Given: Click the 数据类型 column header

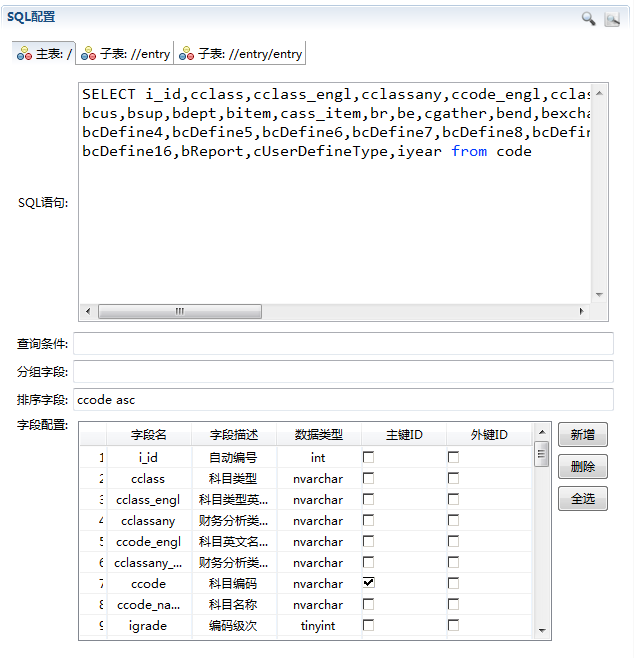Looking at the screenshot, I should pyautogui.click(x=318, y=435).
